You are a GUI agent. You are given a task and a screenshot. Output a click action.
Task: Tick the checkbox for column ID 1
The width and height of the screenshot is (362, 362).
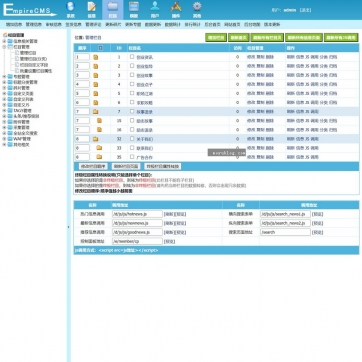coord(132,57)
